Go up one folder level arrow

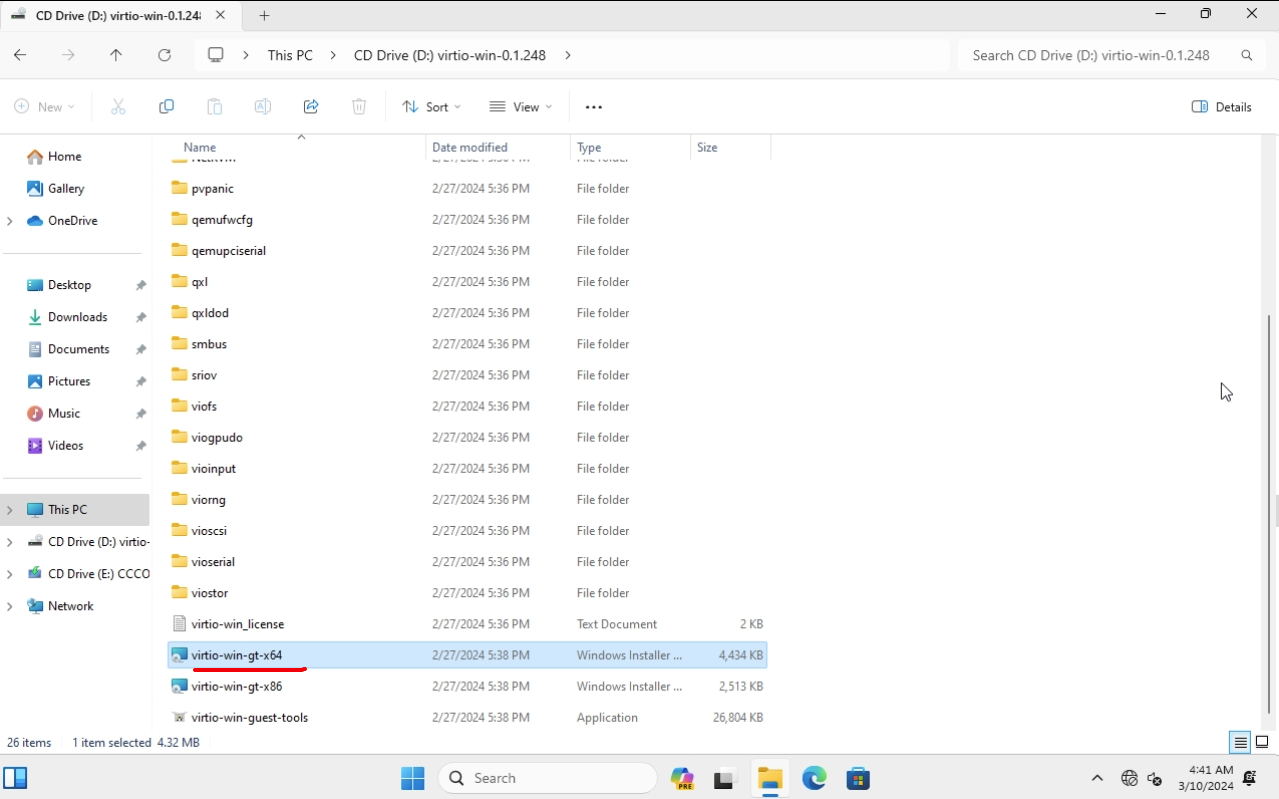tap(116, 55)
